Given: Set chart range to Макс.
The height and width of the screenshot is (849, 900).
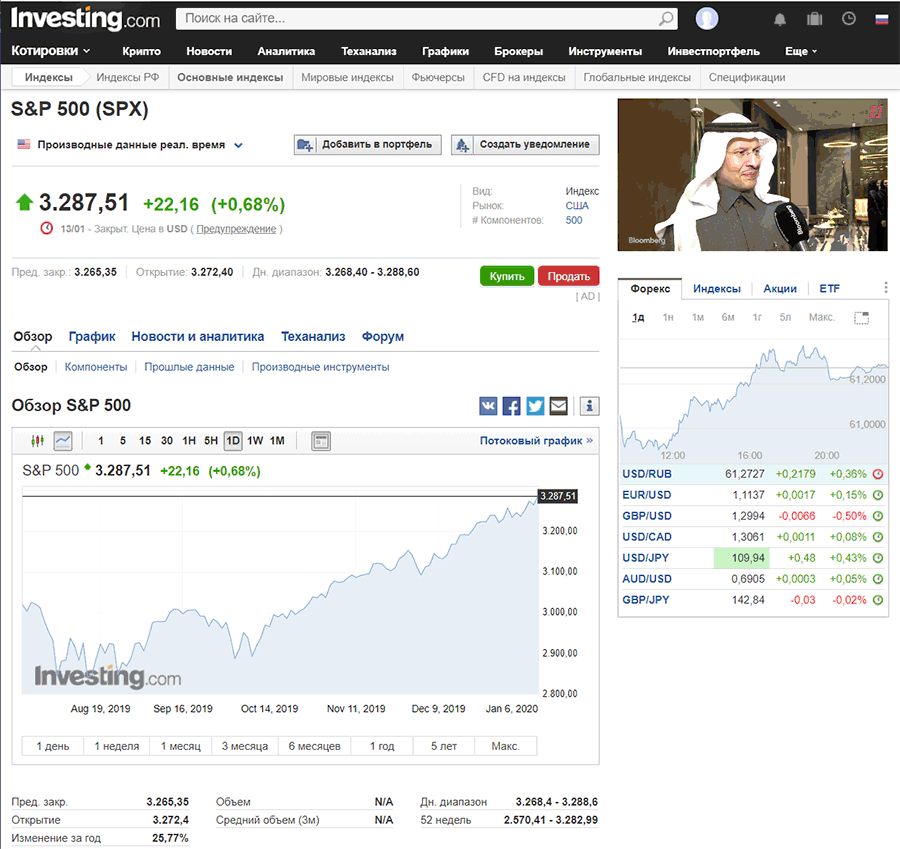Looking at the screenshot, I should 505,746.
